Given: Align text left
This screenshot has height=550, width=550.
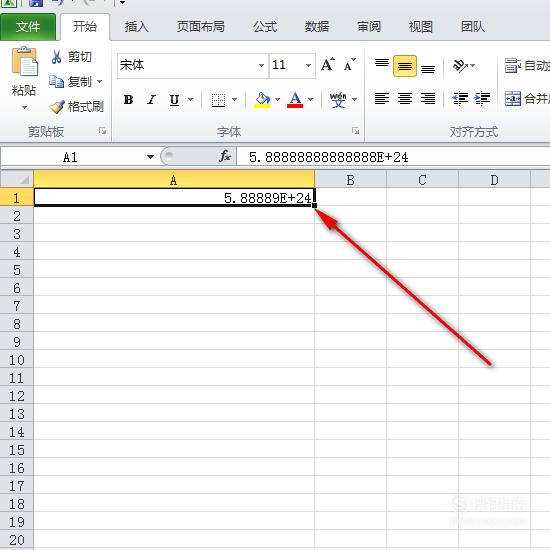Looking at the screenshot, I should (x=382, y=99).
